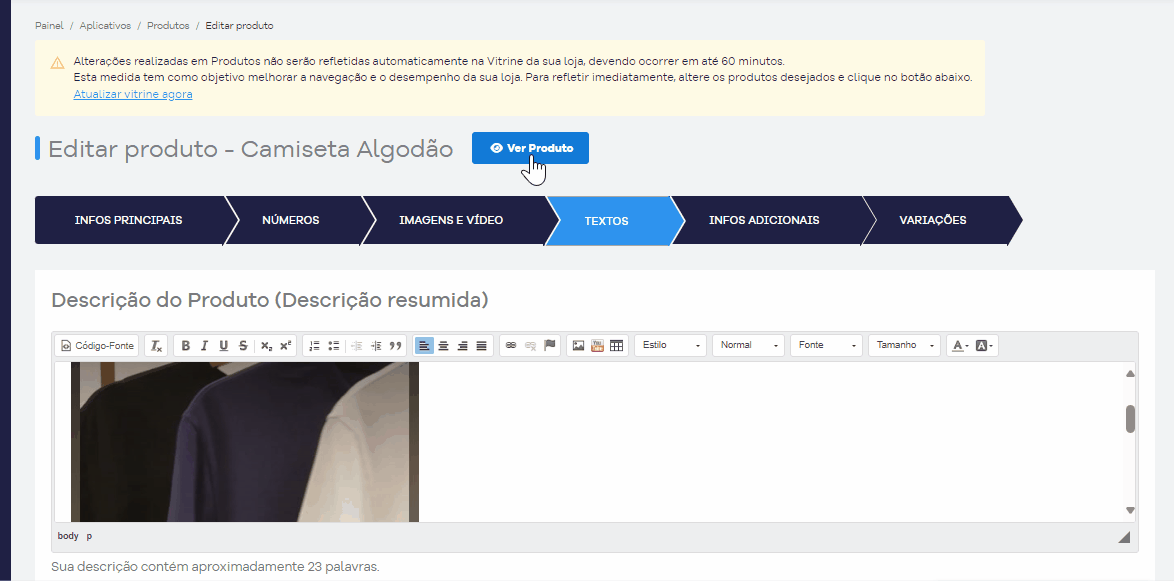Click the Ver Produto button
This screenshot has width=1174, height=581.
530,147
